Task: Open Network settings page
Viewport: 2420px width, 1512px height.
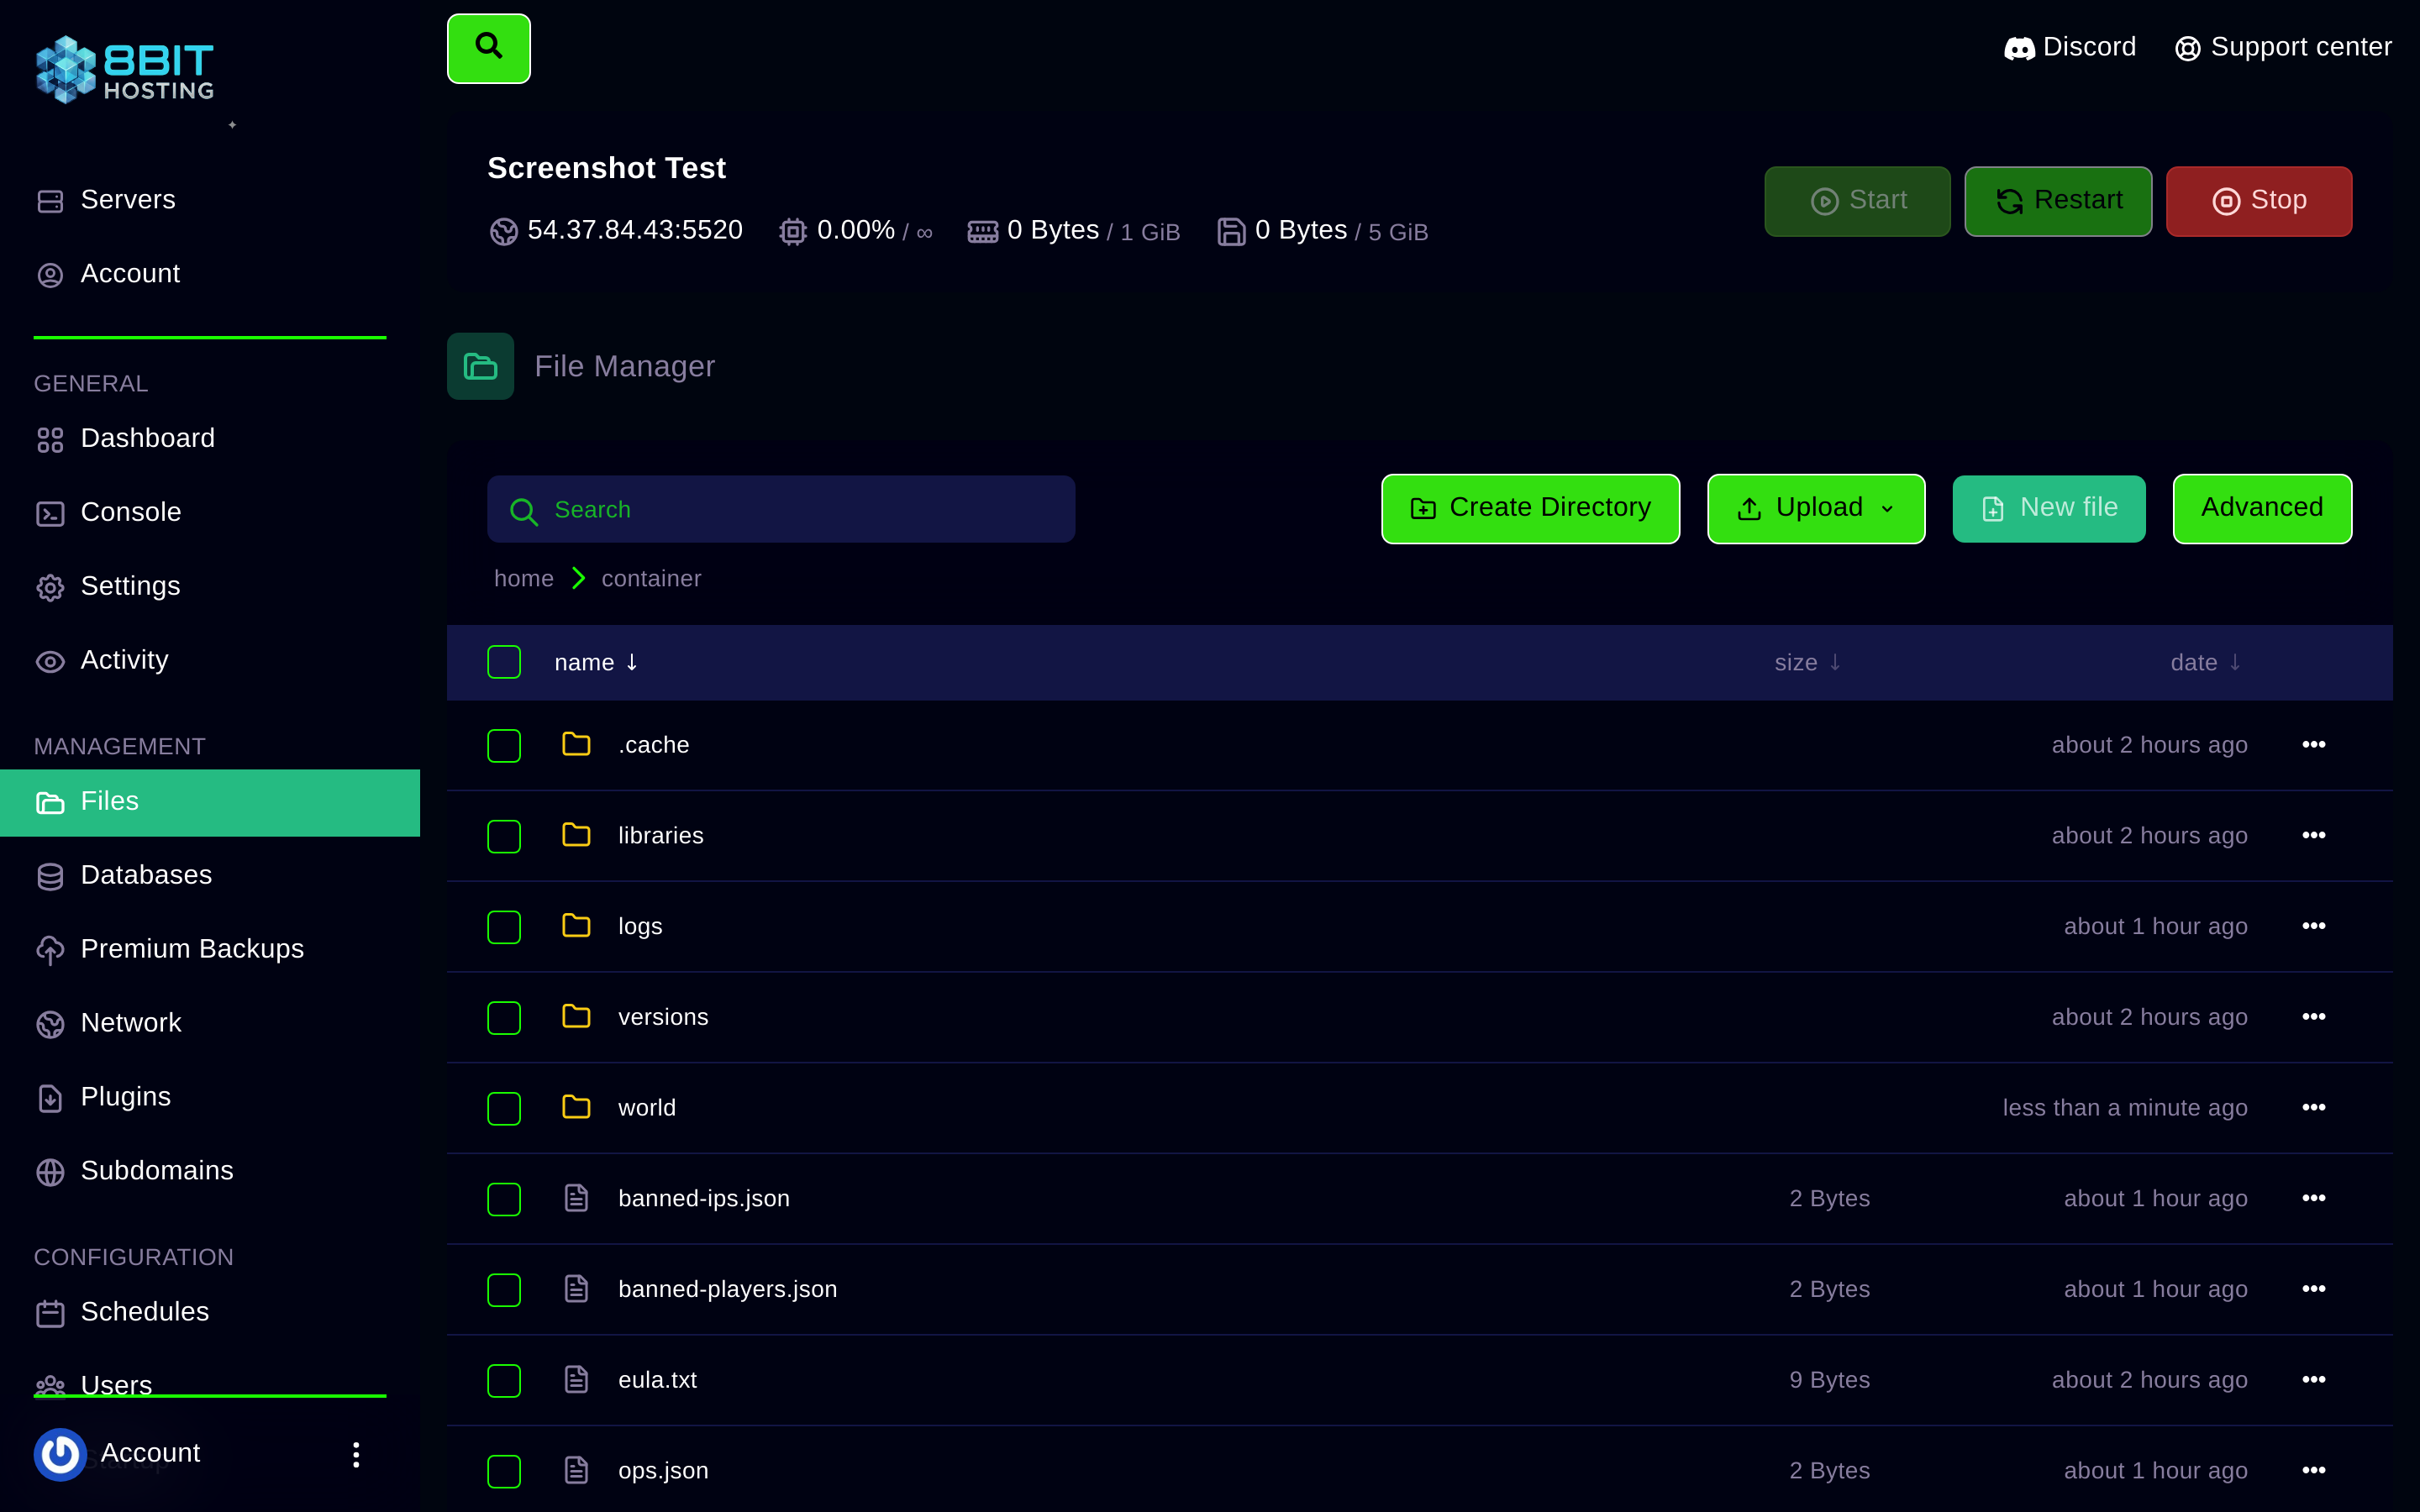Action: pos(108,1023)
